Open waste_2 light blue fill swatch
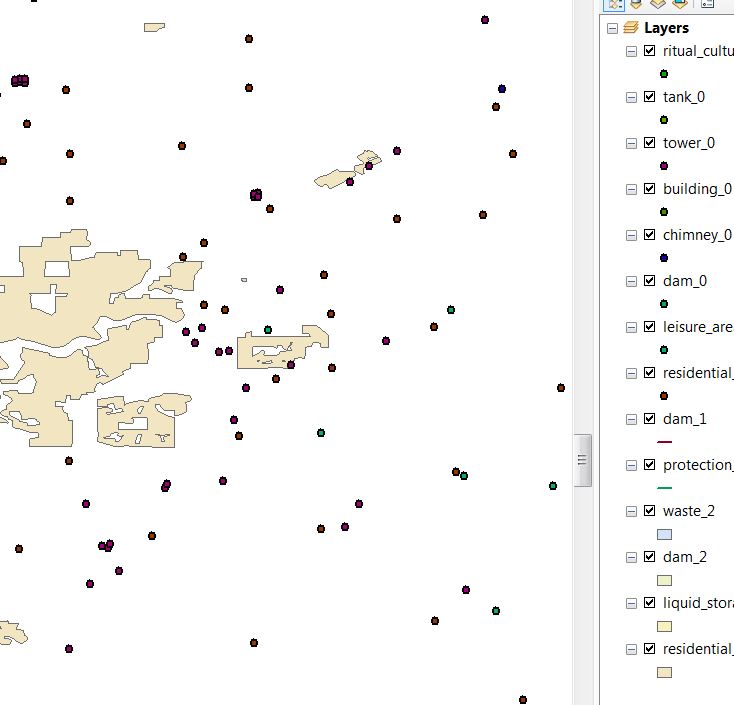 664,534
